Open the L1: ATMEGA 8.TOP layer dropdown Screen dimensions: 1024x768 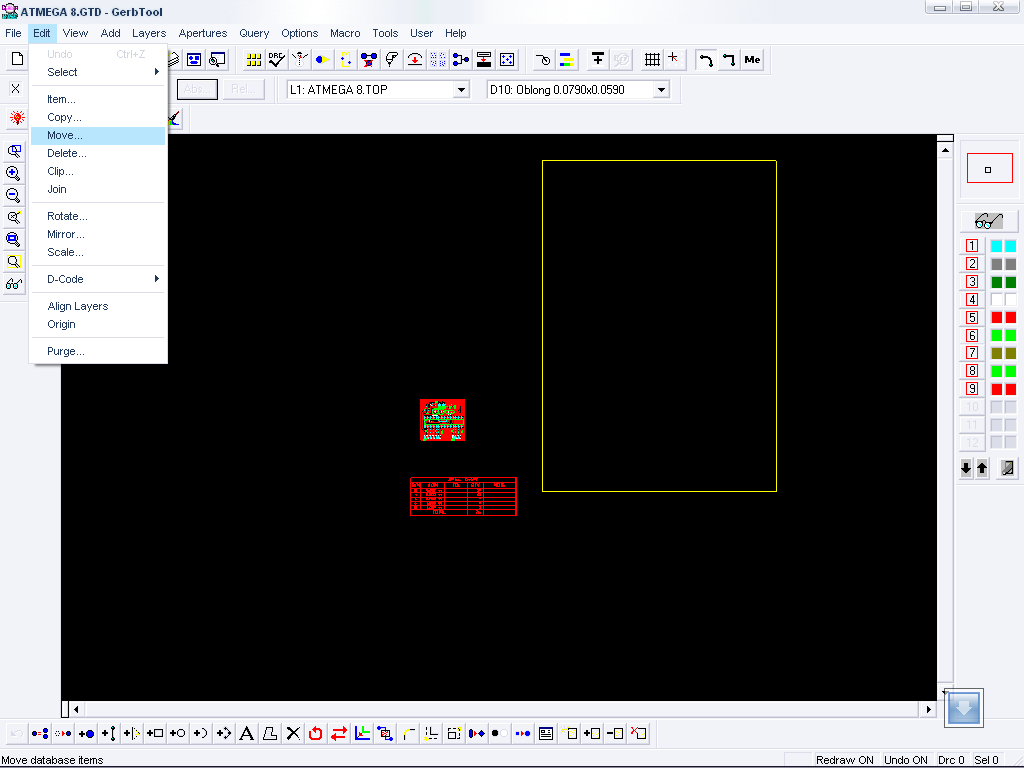click(461, 89)
